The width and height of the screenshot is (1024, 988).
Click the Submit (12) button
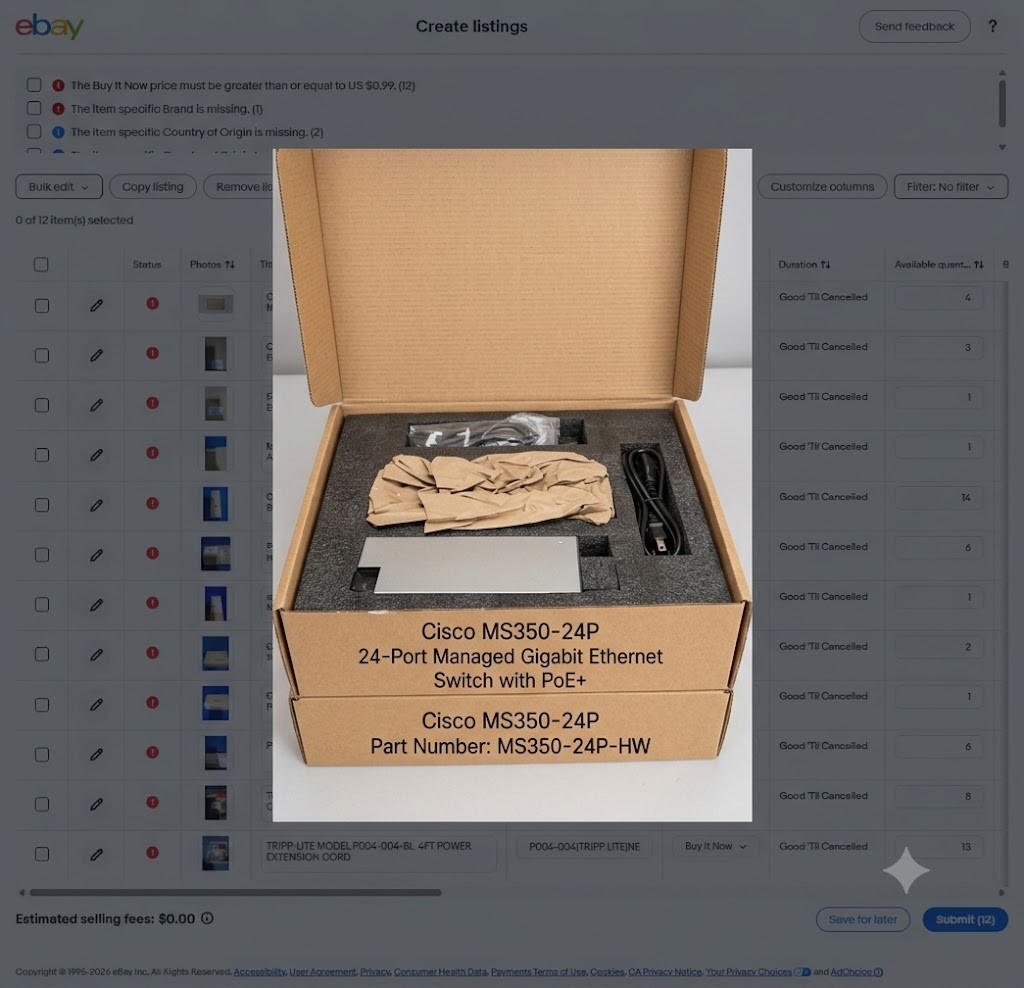965,919
